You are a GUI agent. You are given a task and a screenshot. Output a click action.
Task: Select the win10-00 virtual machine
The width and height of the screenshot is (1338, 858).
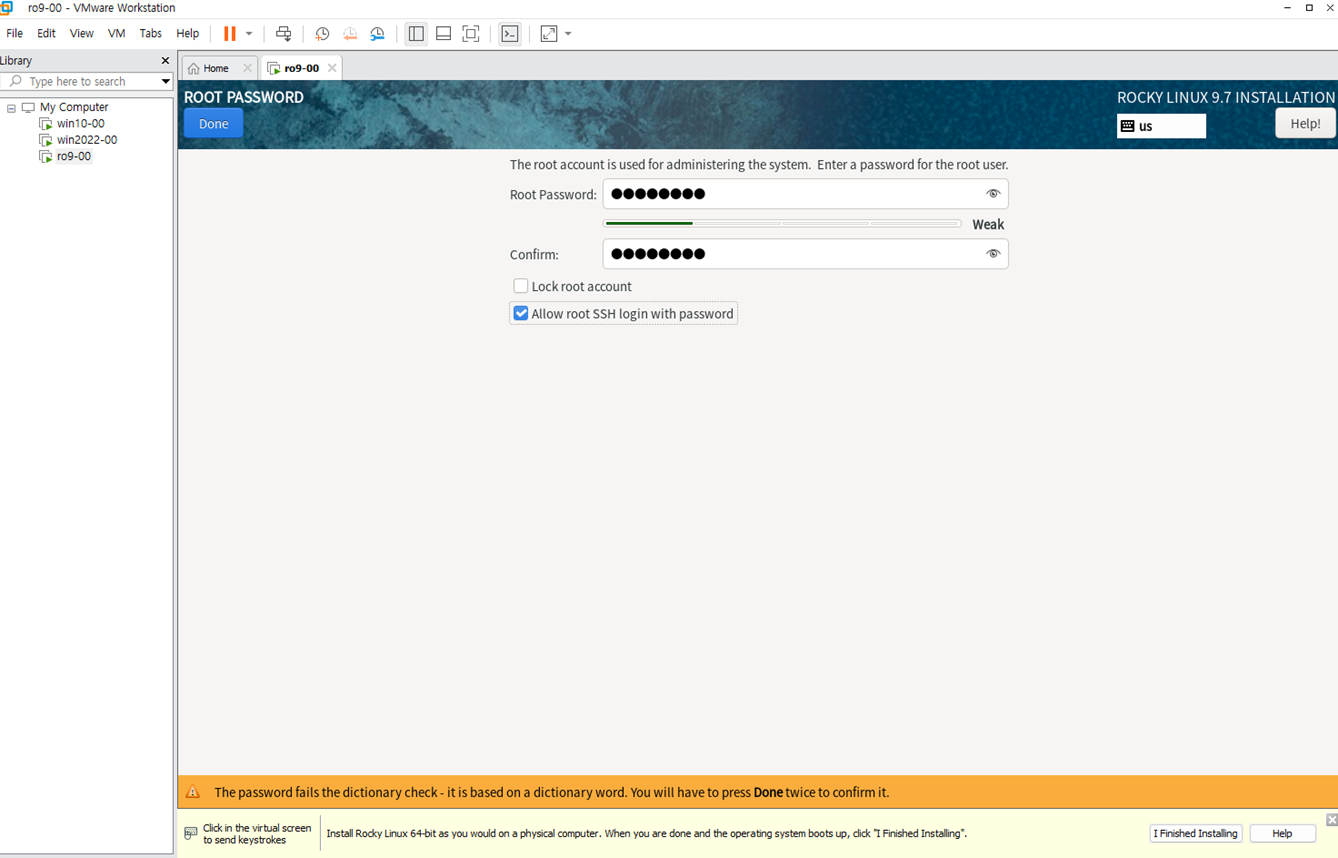coord(80,124)
